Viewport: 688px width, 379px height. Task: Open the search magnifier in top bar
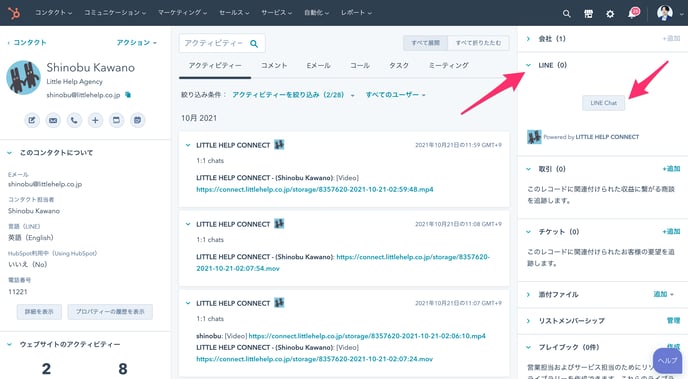tap(566, 14)
